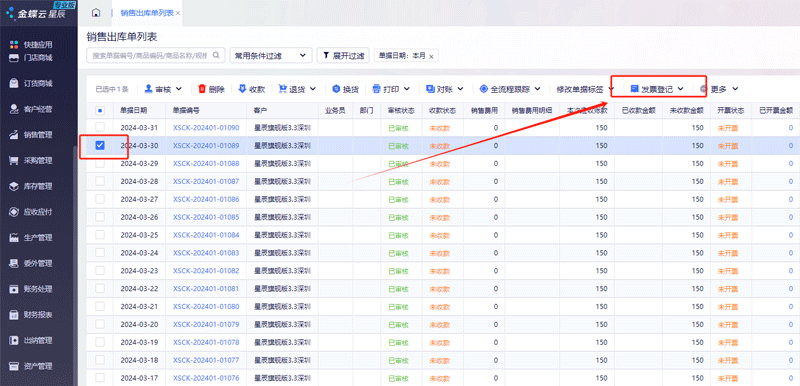Expand the 发票登记 dropdown arrow
The width and height of the screenshot is (800, 386).
tap(680, 89)
